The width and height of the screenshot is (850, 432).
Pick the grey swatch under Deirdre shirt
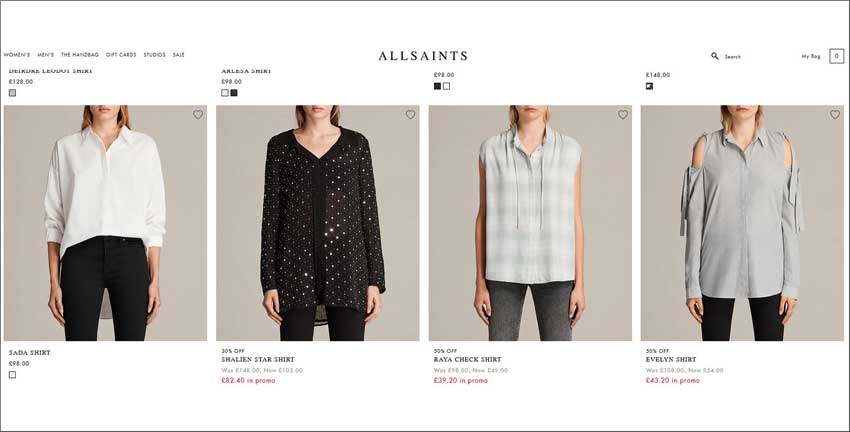(12, 93)
